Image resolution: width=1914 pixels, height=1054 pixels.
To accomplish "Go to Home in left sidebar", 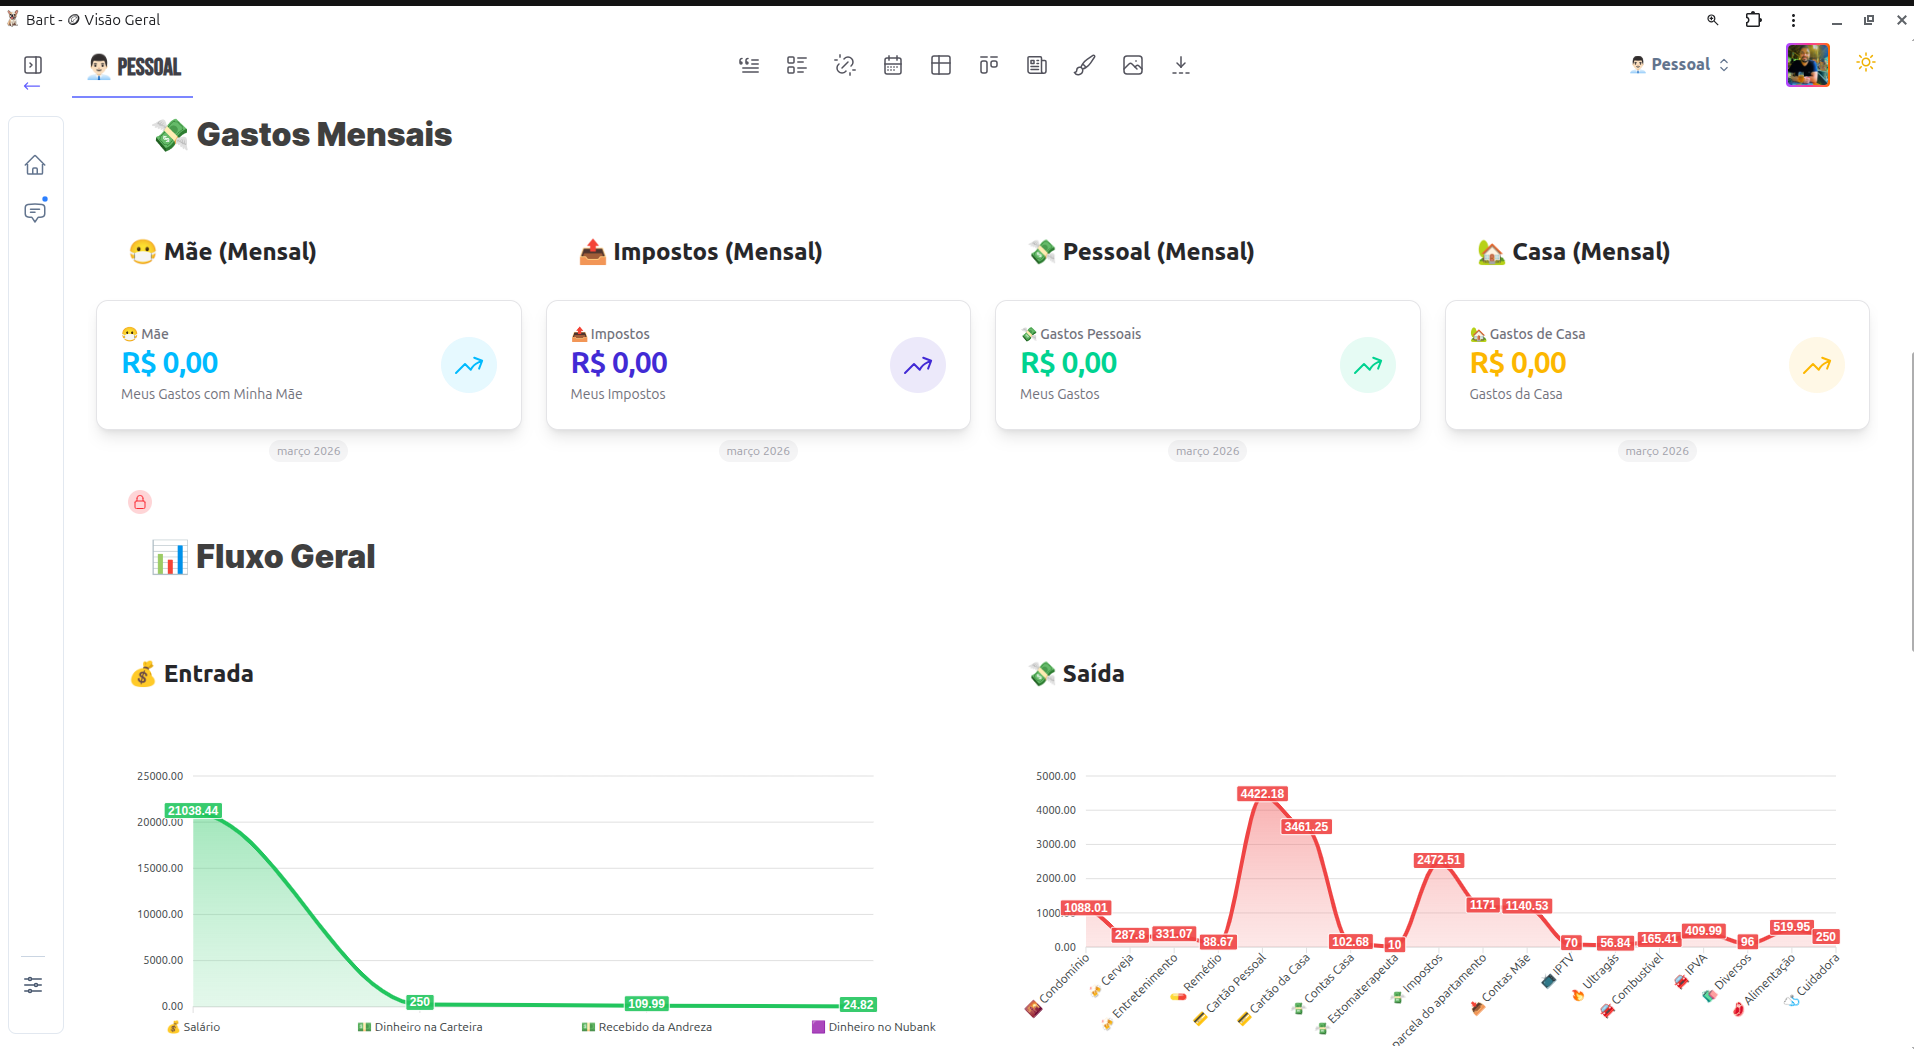I will (35, 165).
